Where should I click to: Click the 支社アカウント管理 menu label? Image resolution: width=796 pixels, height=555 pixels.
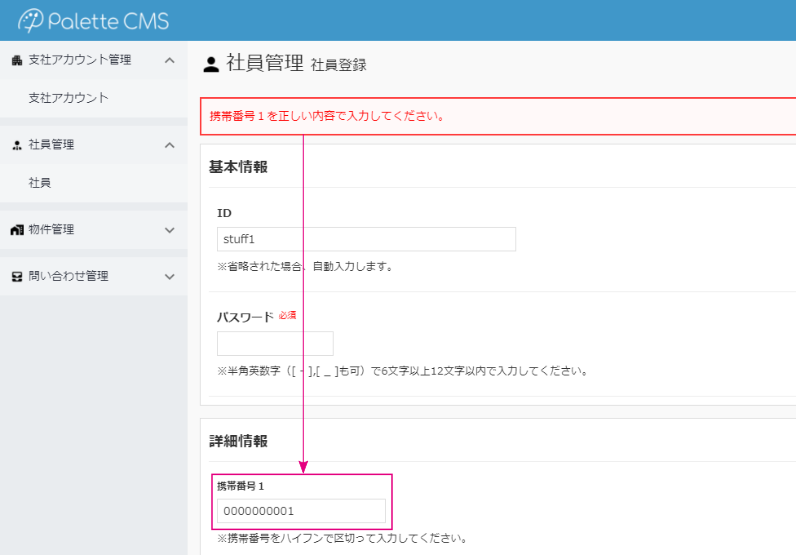tap(79, 60)
